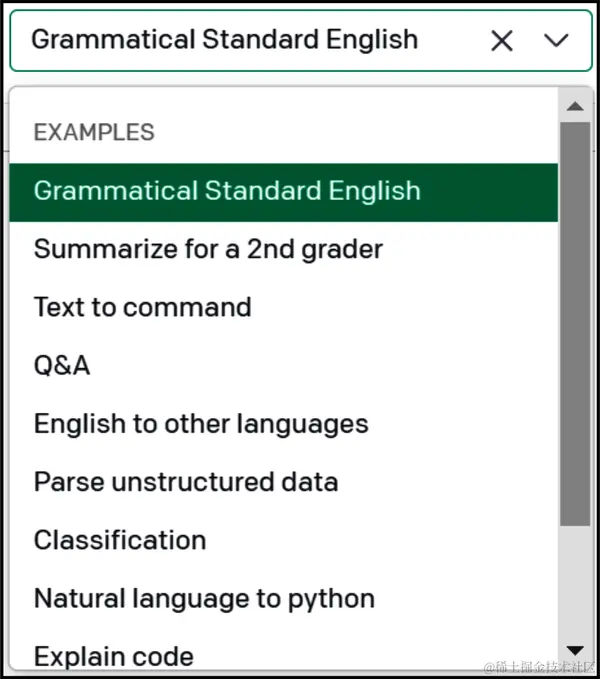This screenshot has height=679, width=600.
Task: Click the scrollbar track below the thumb
Action: pos(575,585)
